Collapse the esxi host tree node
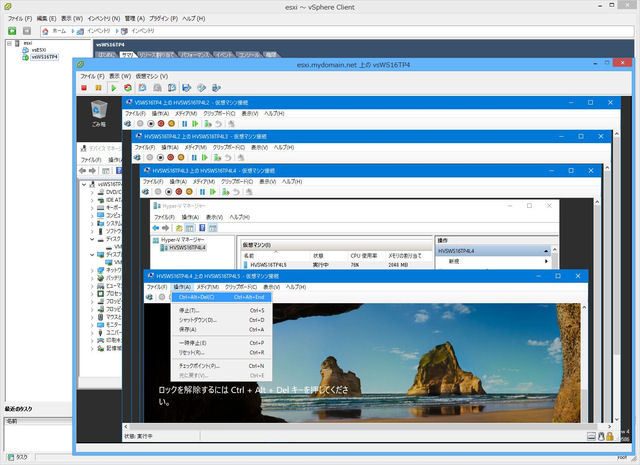This screenshot has width=640, height=465. pos(9,43)
